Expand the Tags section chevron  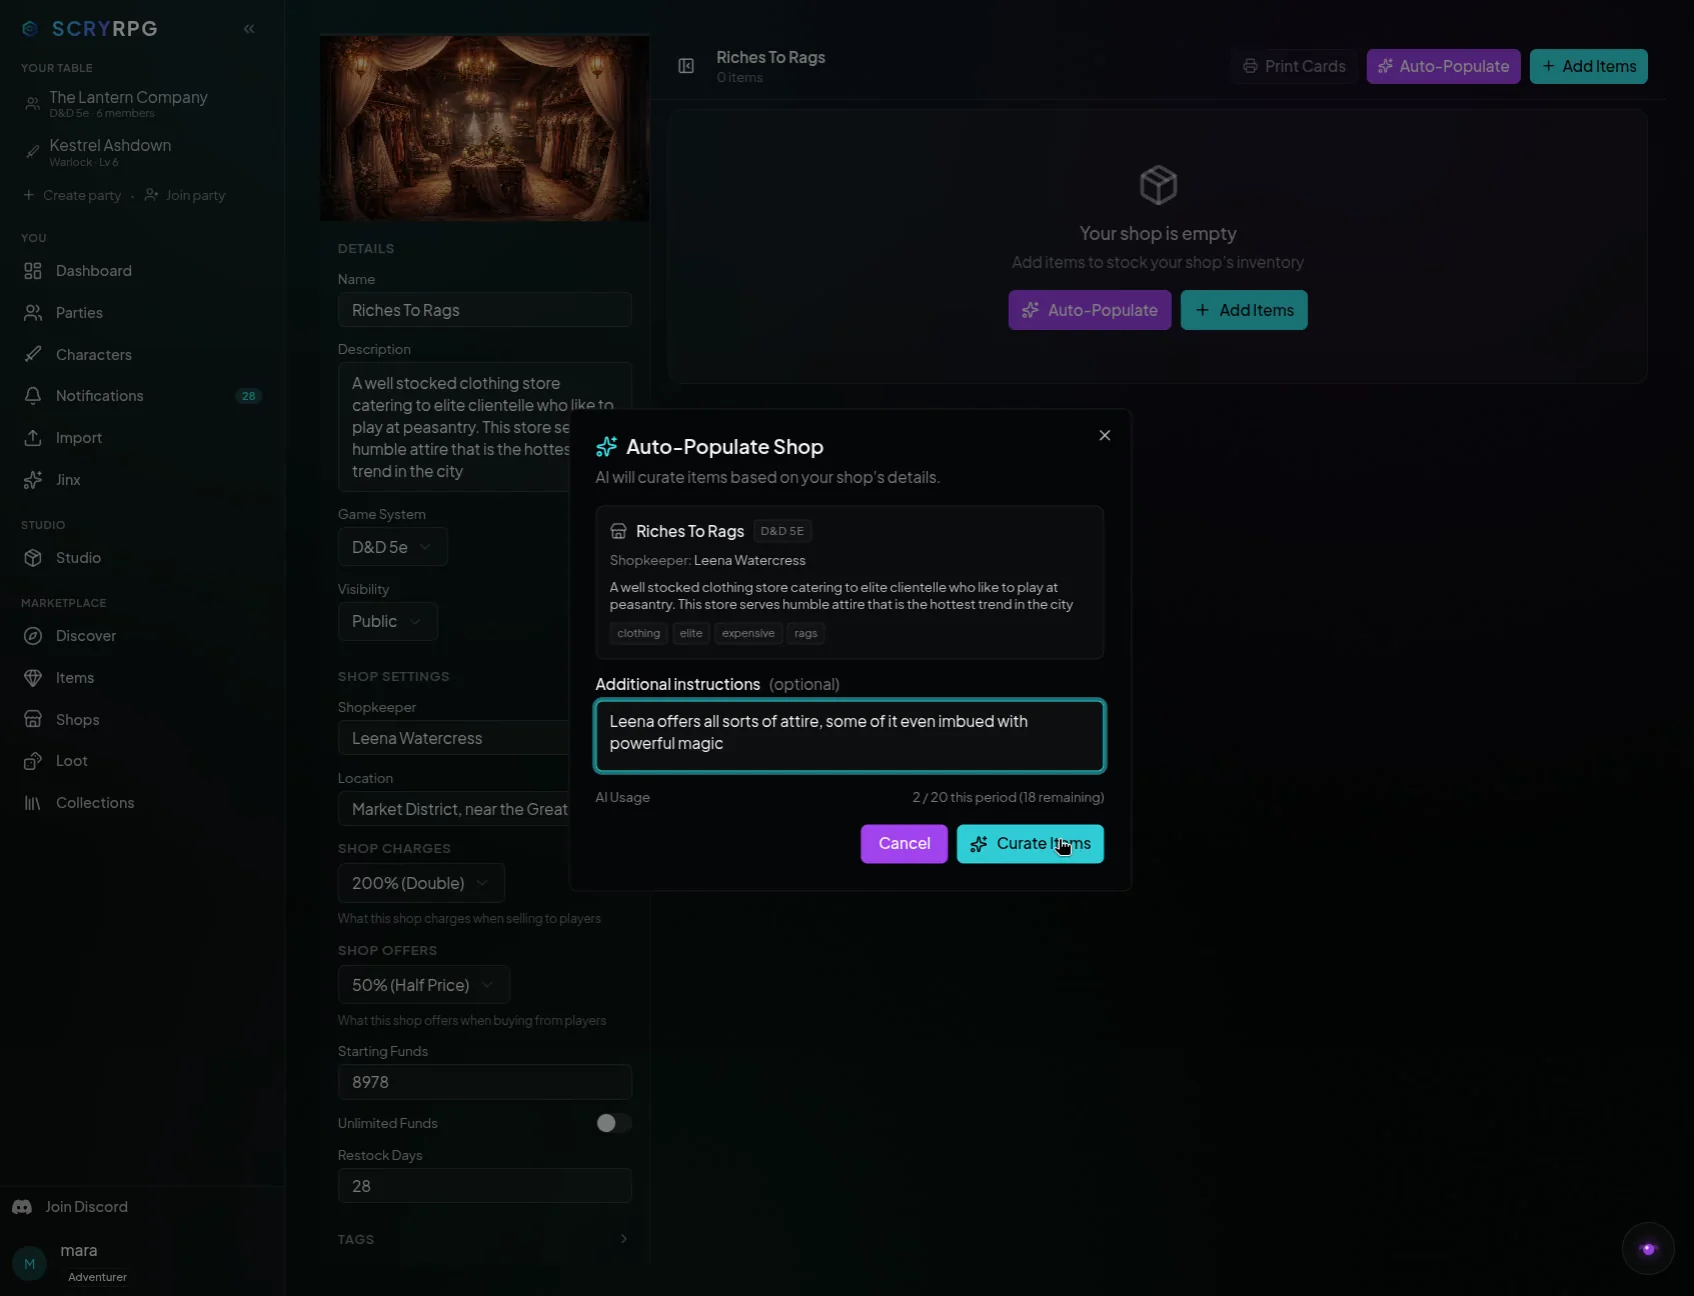[x=624, y=1239]
